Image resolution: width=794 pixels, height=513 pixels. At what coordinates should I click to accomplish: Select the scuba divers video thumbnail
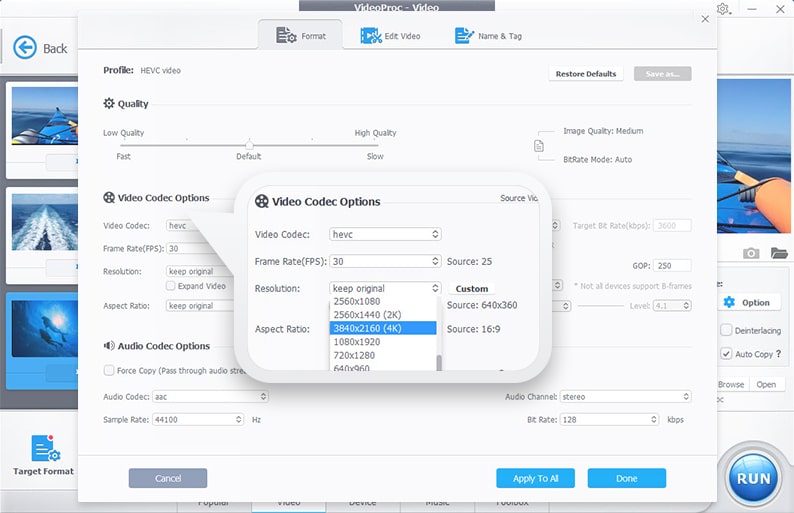[x=45, y=328]
